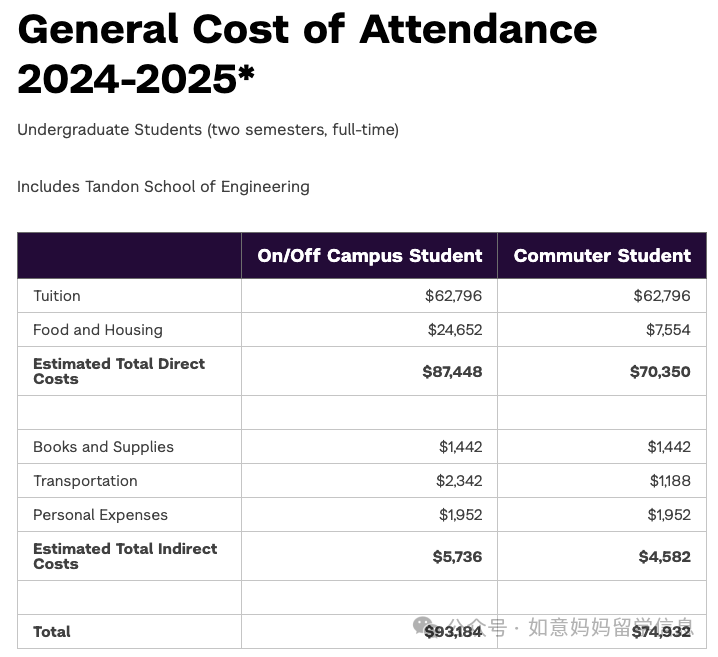Viewport: 718px width, 657px height.
Task: Select the $87,448 direct costs total
Action: point(452,371)
